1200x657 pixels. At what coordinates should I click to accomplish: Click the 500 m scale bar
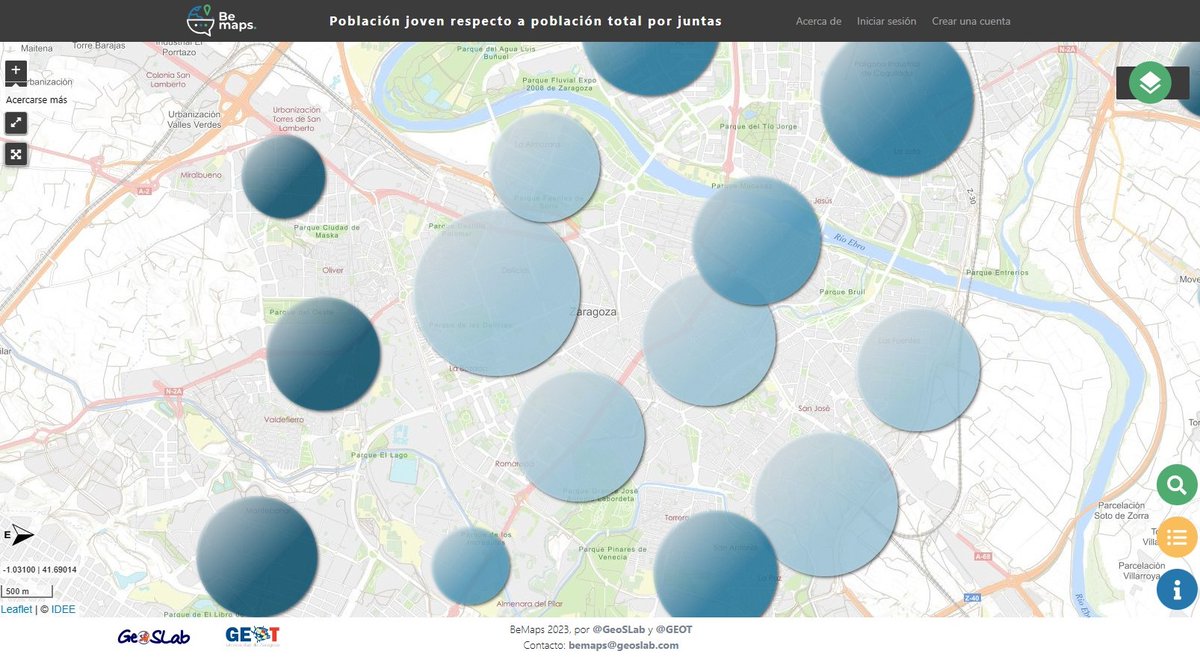coord(27,591)
